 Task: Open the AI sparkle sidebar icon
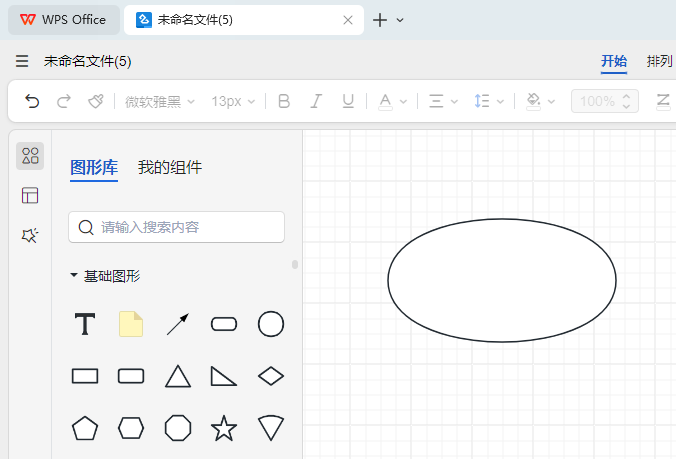(x=30, y=235)
